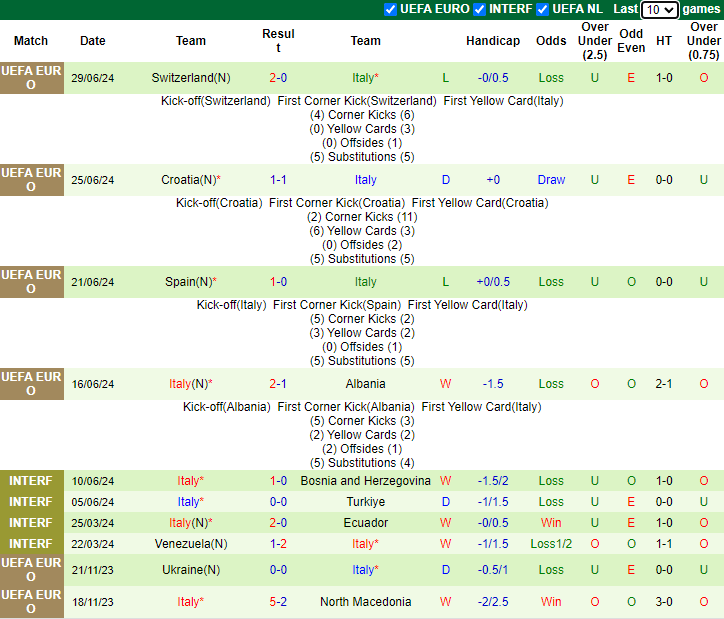Click the Over Under (2.5) column header

pos(595,41)
